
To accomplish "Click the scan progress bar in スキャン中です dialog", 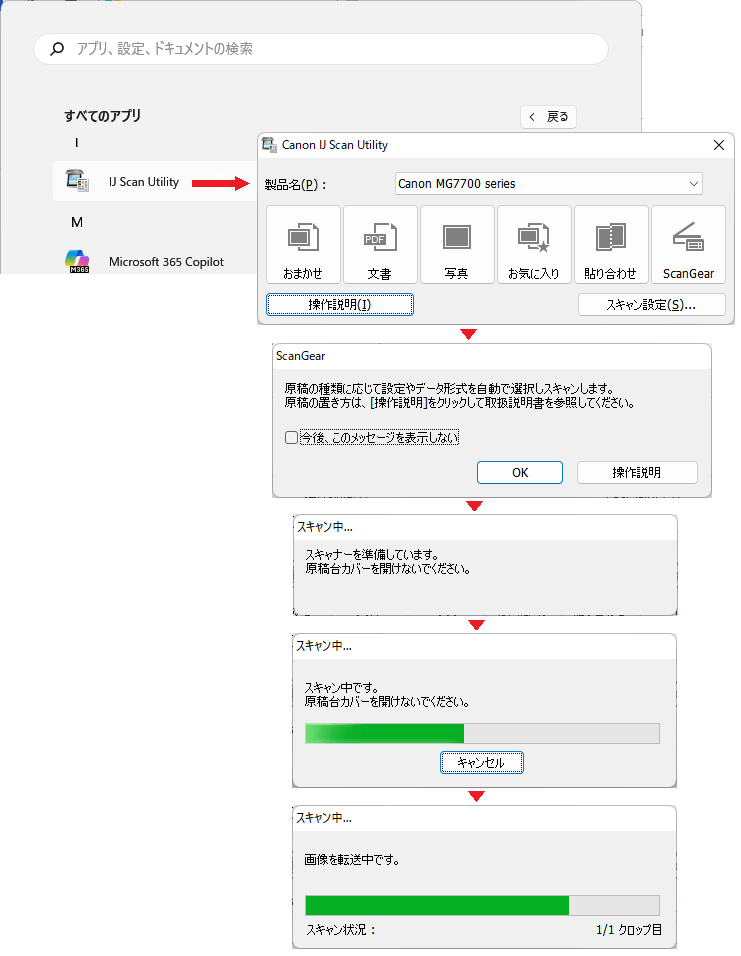I will pos(482,733).
